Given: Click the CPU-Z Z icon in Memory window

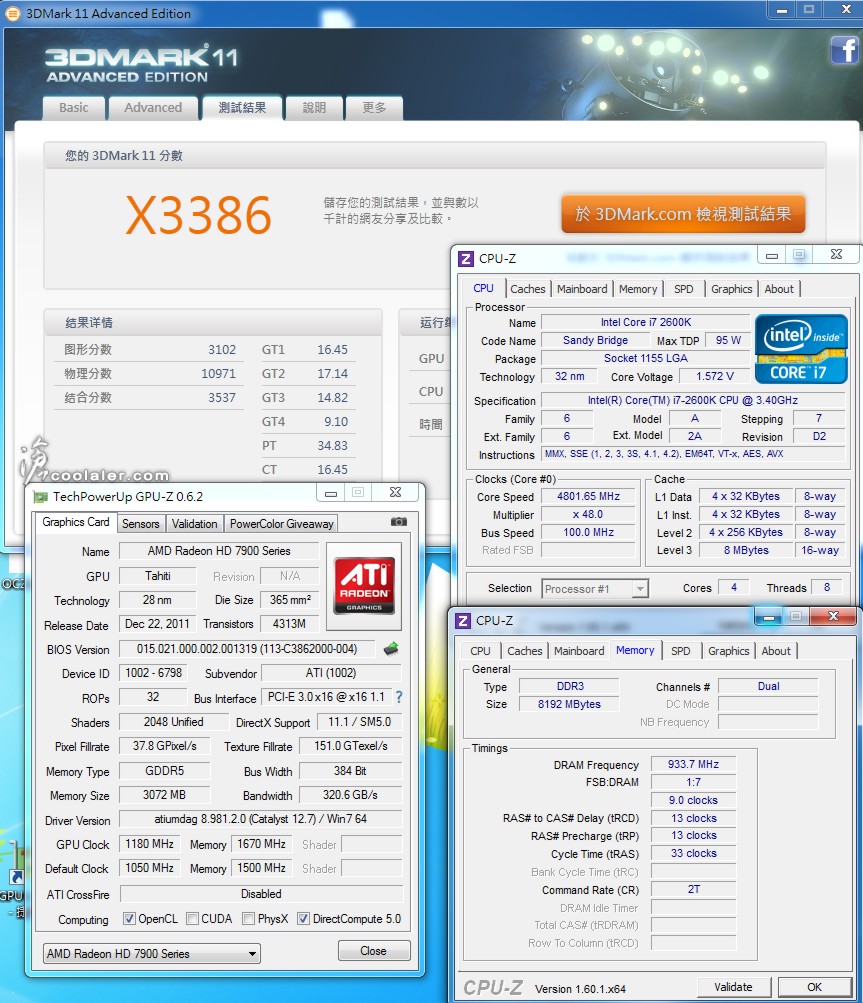Looking at the screenshot, I should click(463, 620).
